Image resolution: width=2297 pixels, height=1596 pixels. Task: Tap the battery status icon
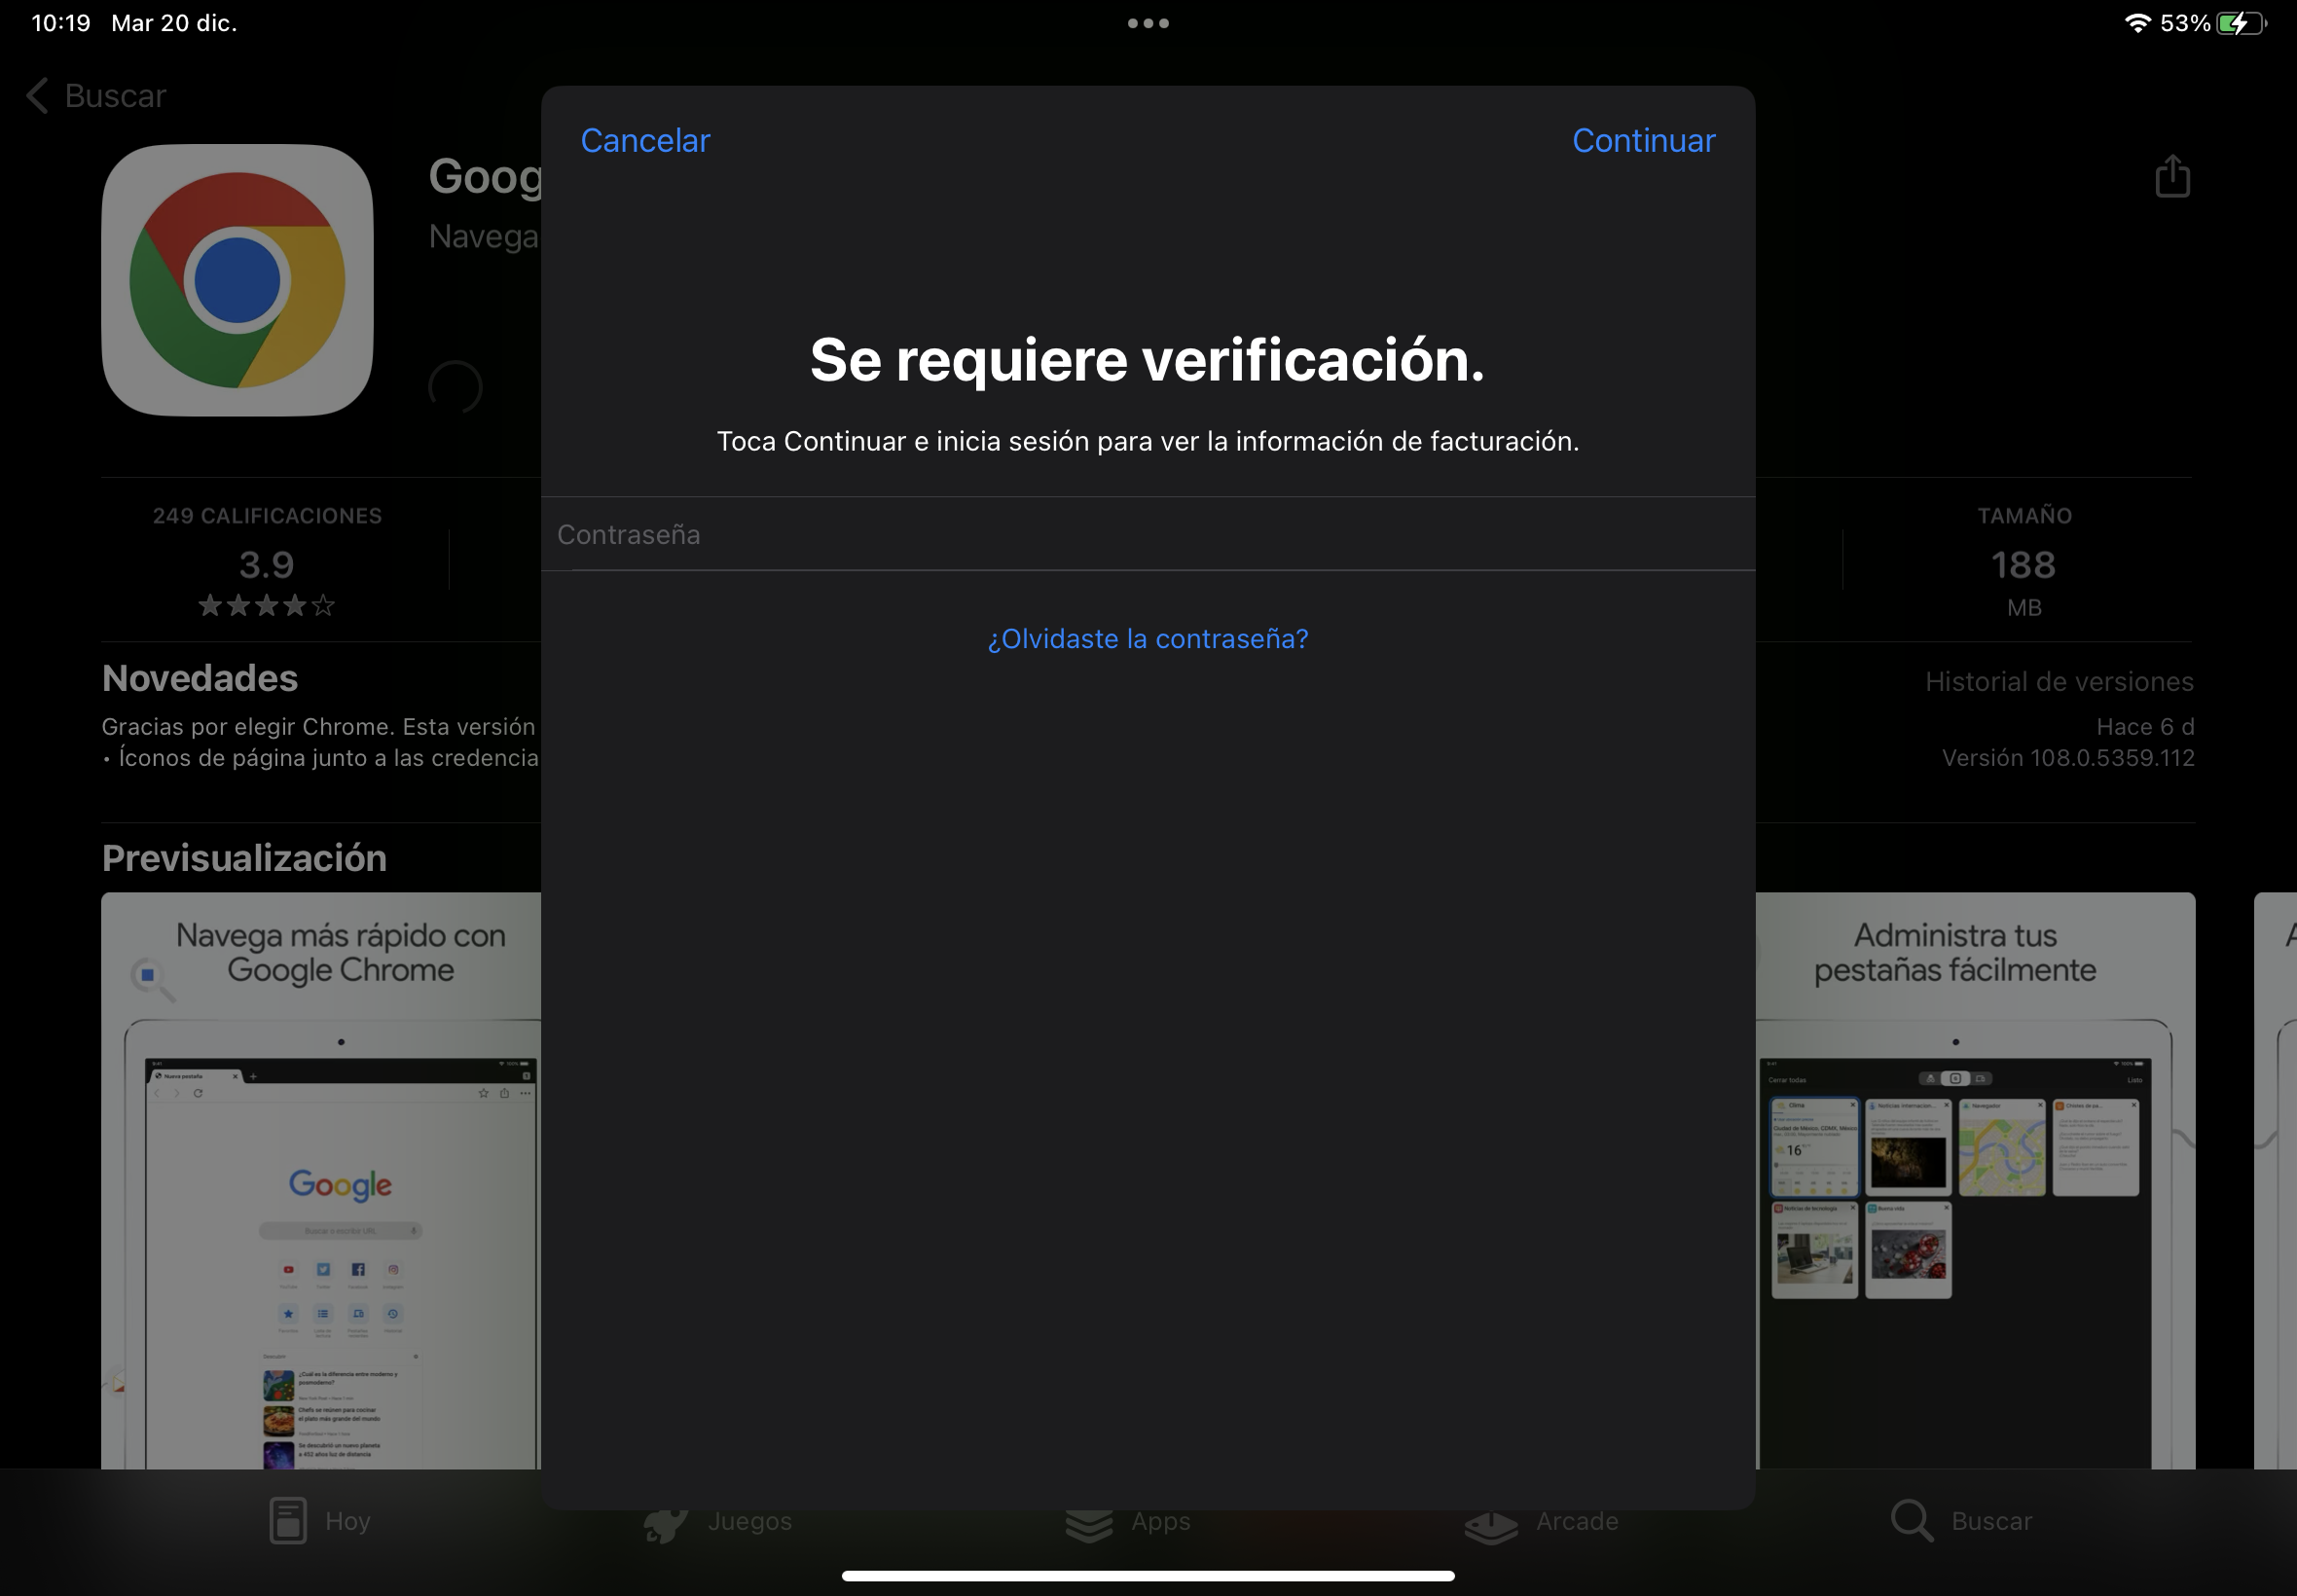[2241, 23]
